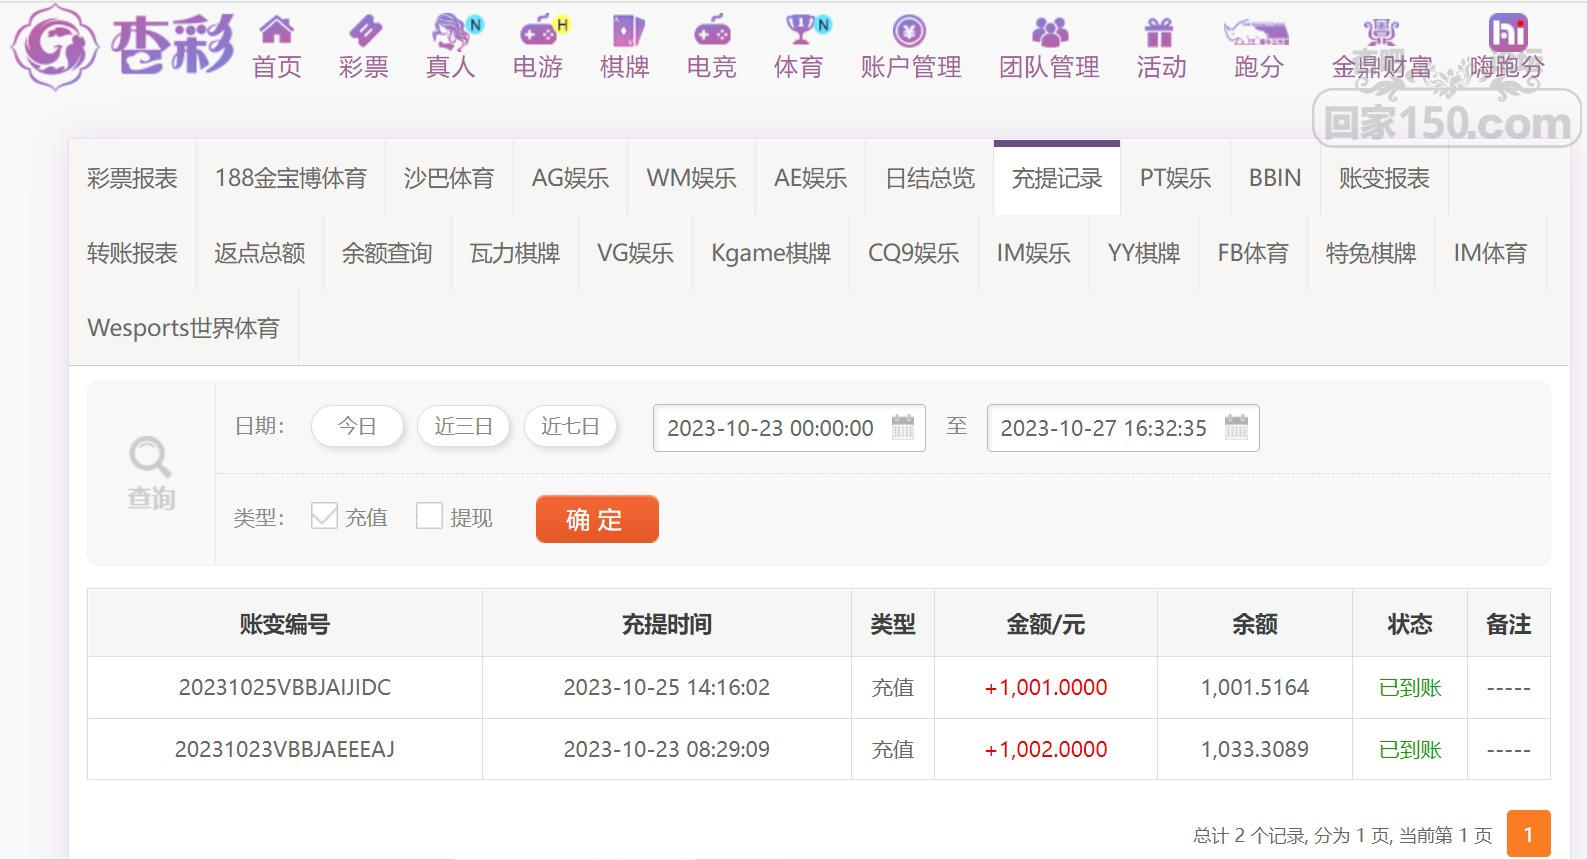Edit end date field 2023-10-27 16:32:35
1587x860 pixels.
click(x=1123, y=428)
